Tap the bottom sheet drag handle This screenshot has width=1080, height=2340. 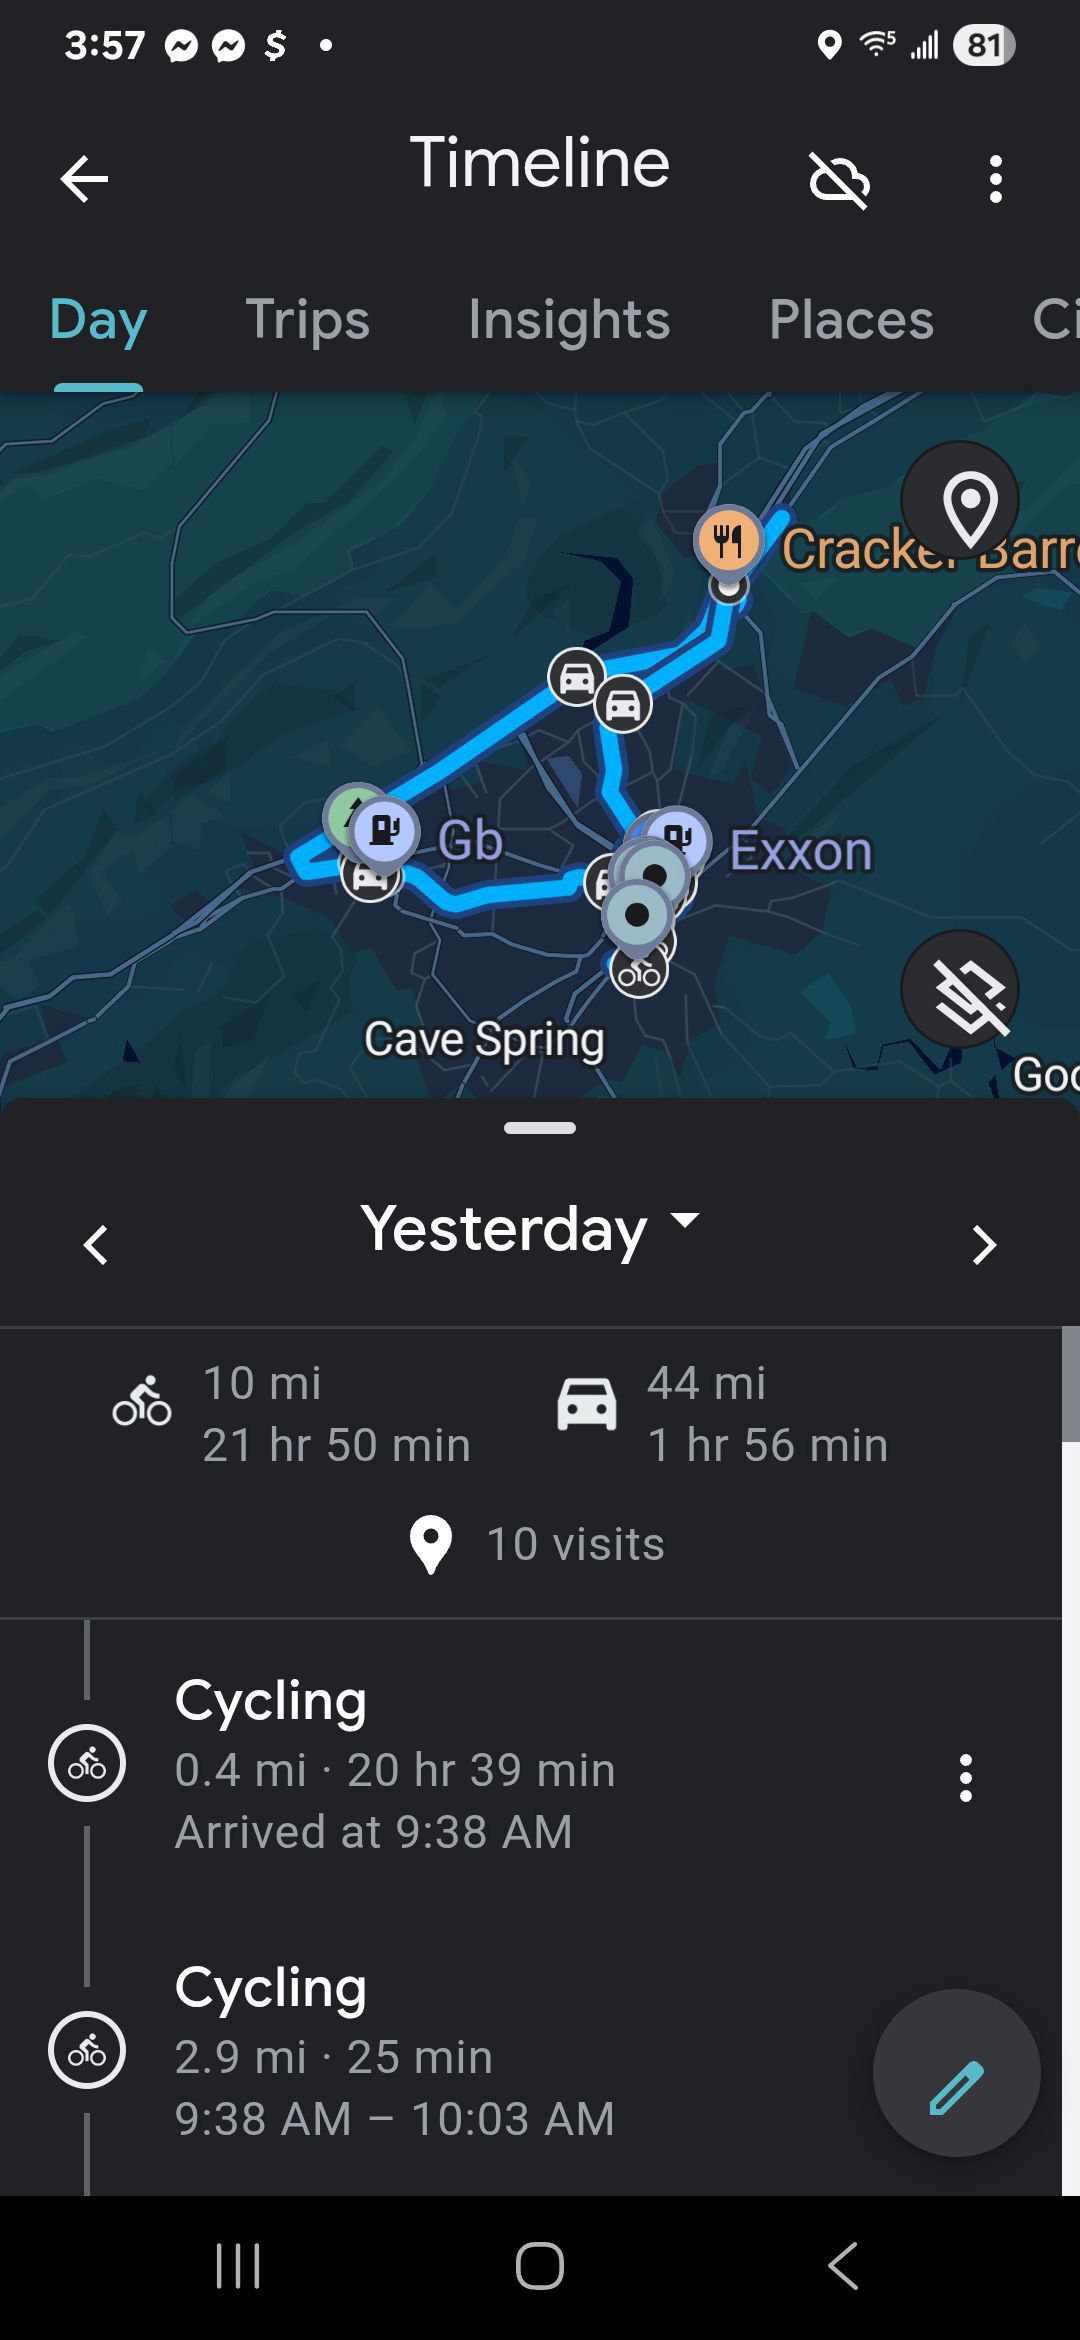(540, 1128)
